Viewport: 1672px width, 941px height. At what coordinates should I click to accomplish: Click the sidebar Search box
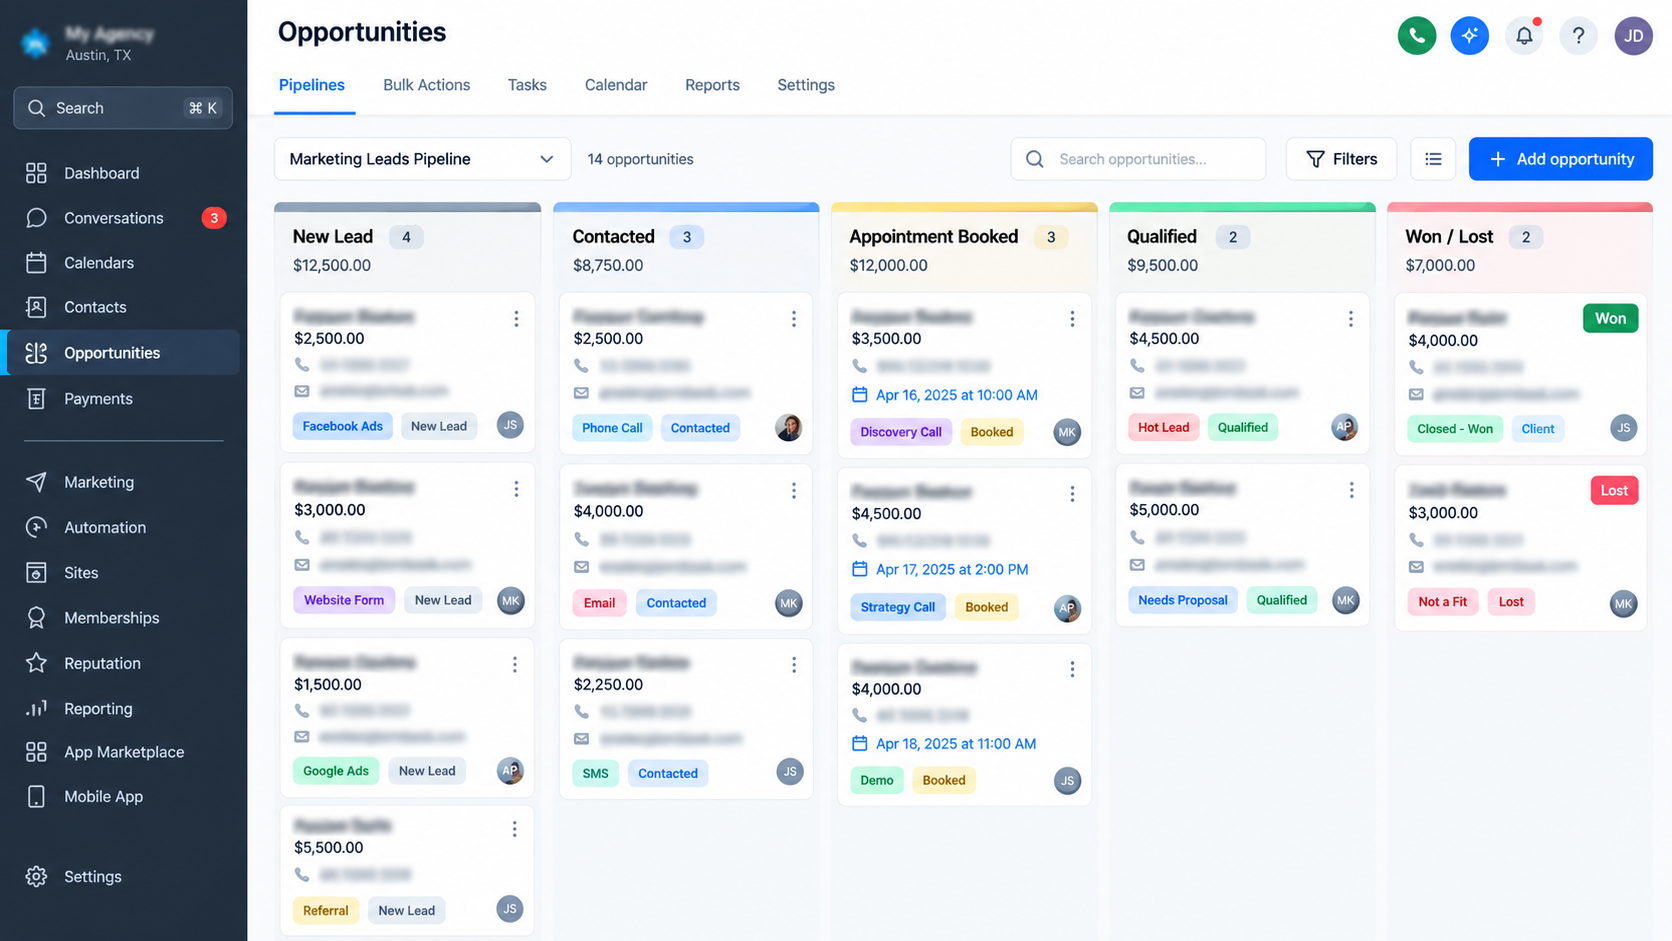[123, 108]
